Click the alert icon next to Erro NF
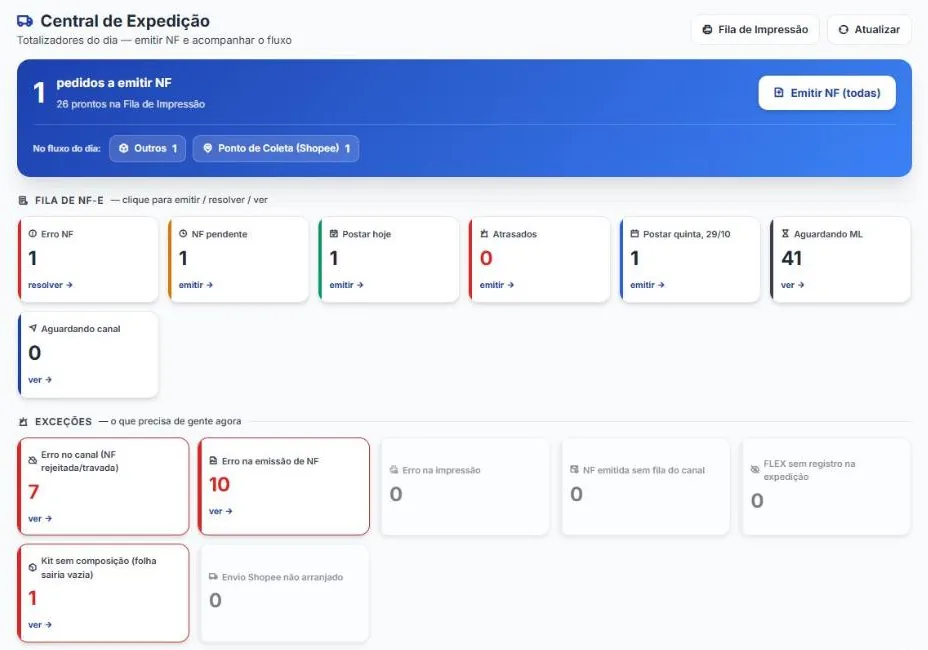This screenshot has height=650, width=928. click(33, 234)
